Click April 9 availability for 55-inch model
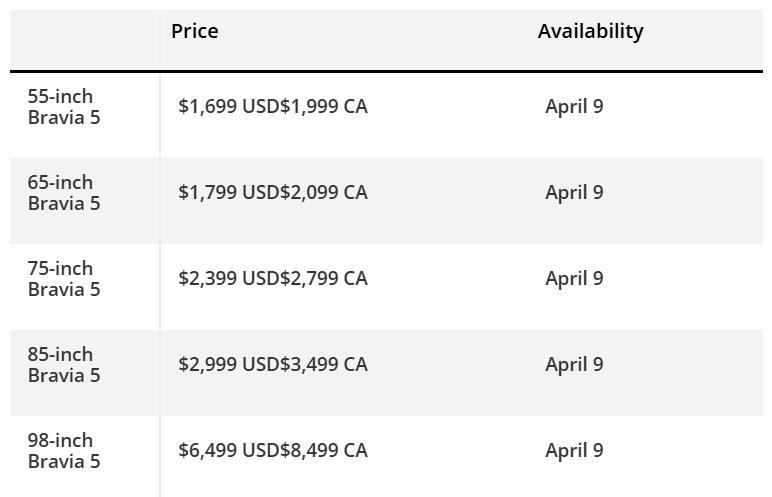The height and width of the screenshot is (497, 772). [x=574, y=106]
